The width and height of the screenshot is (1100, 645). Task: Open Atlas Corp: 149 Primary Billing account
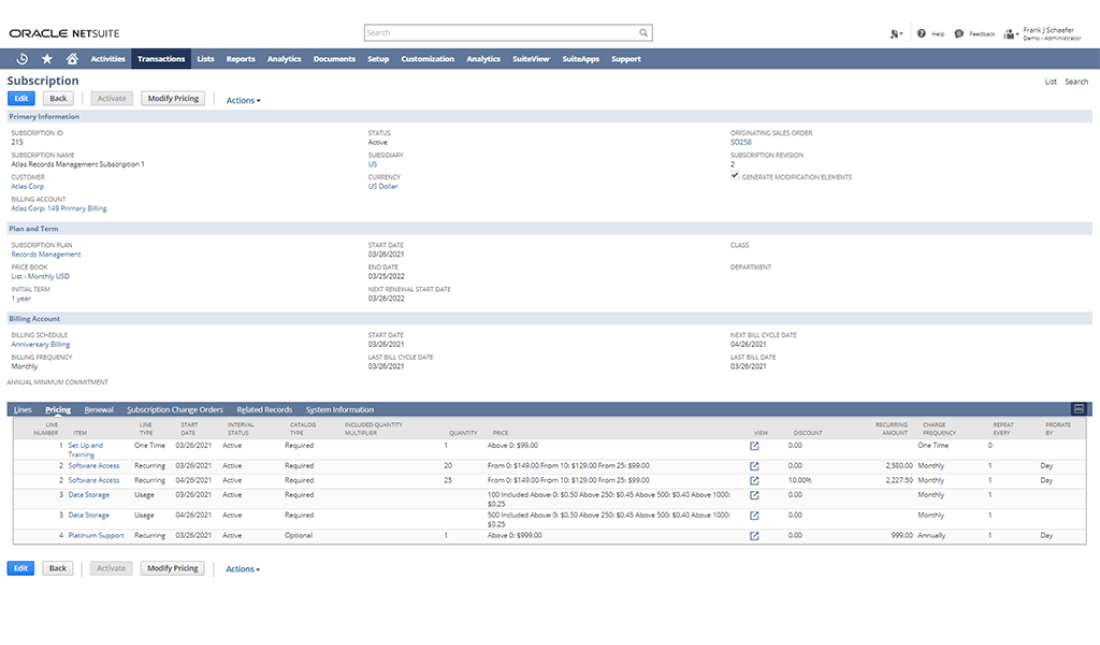[x=59, y=208]
